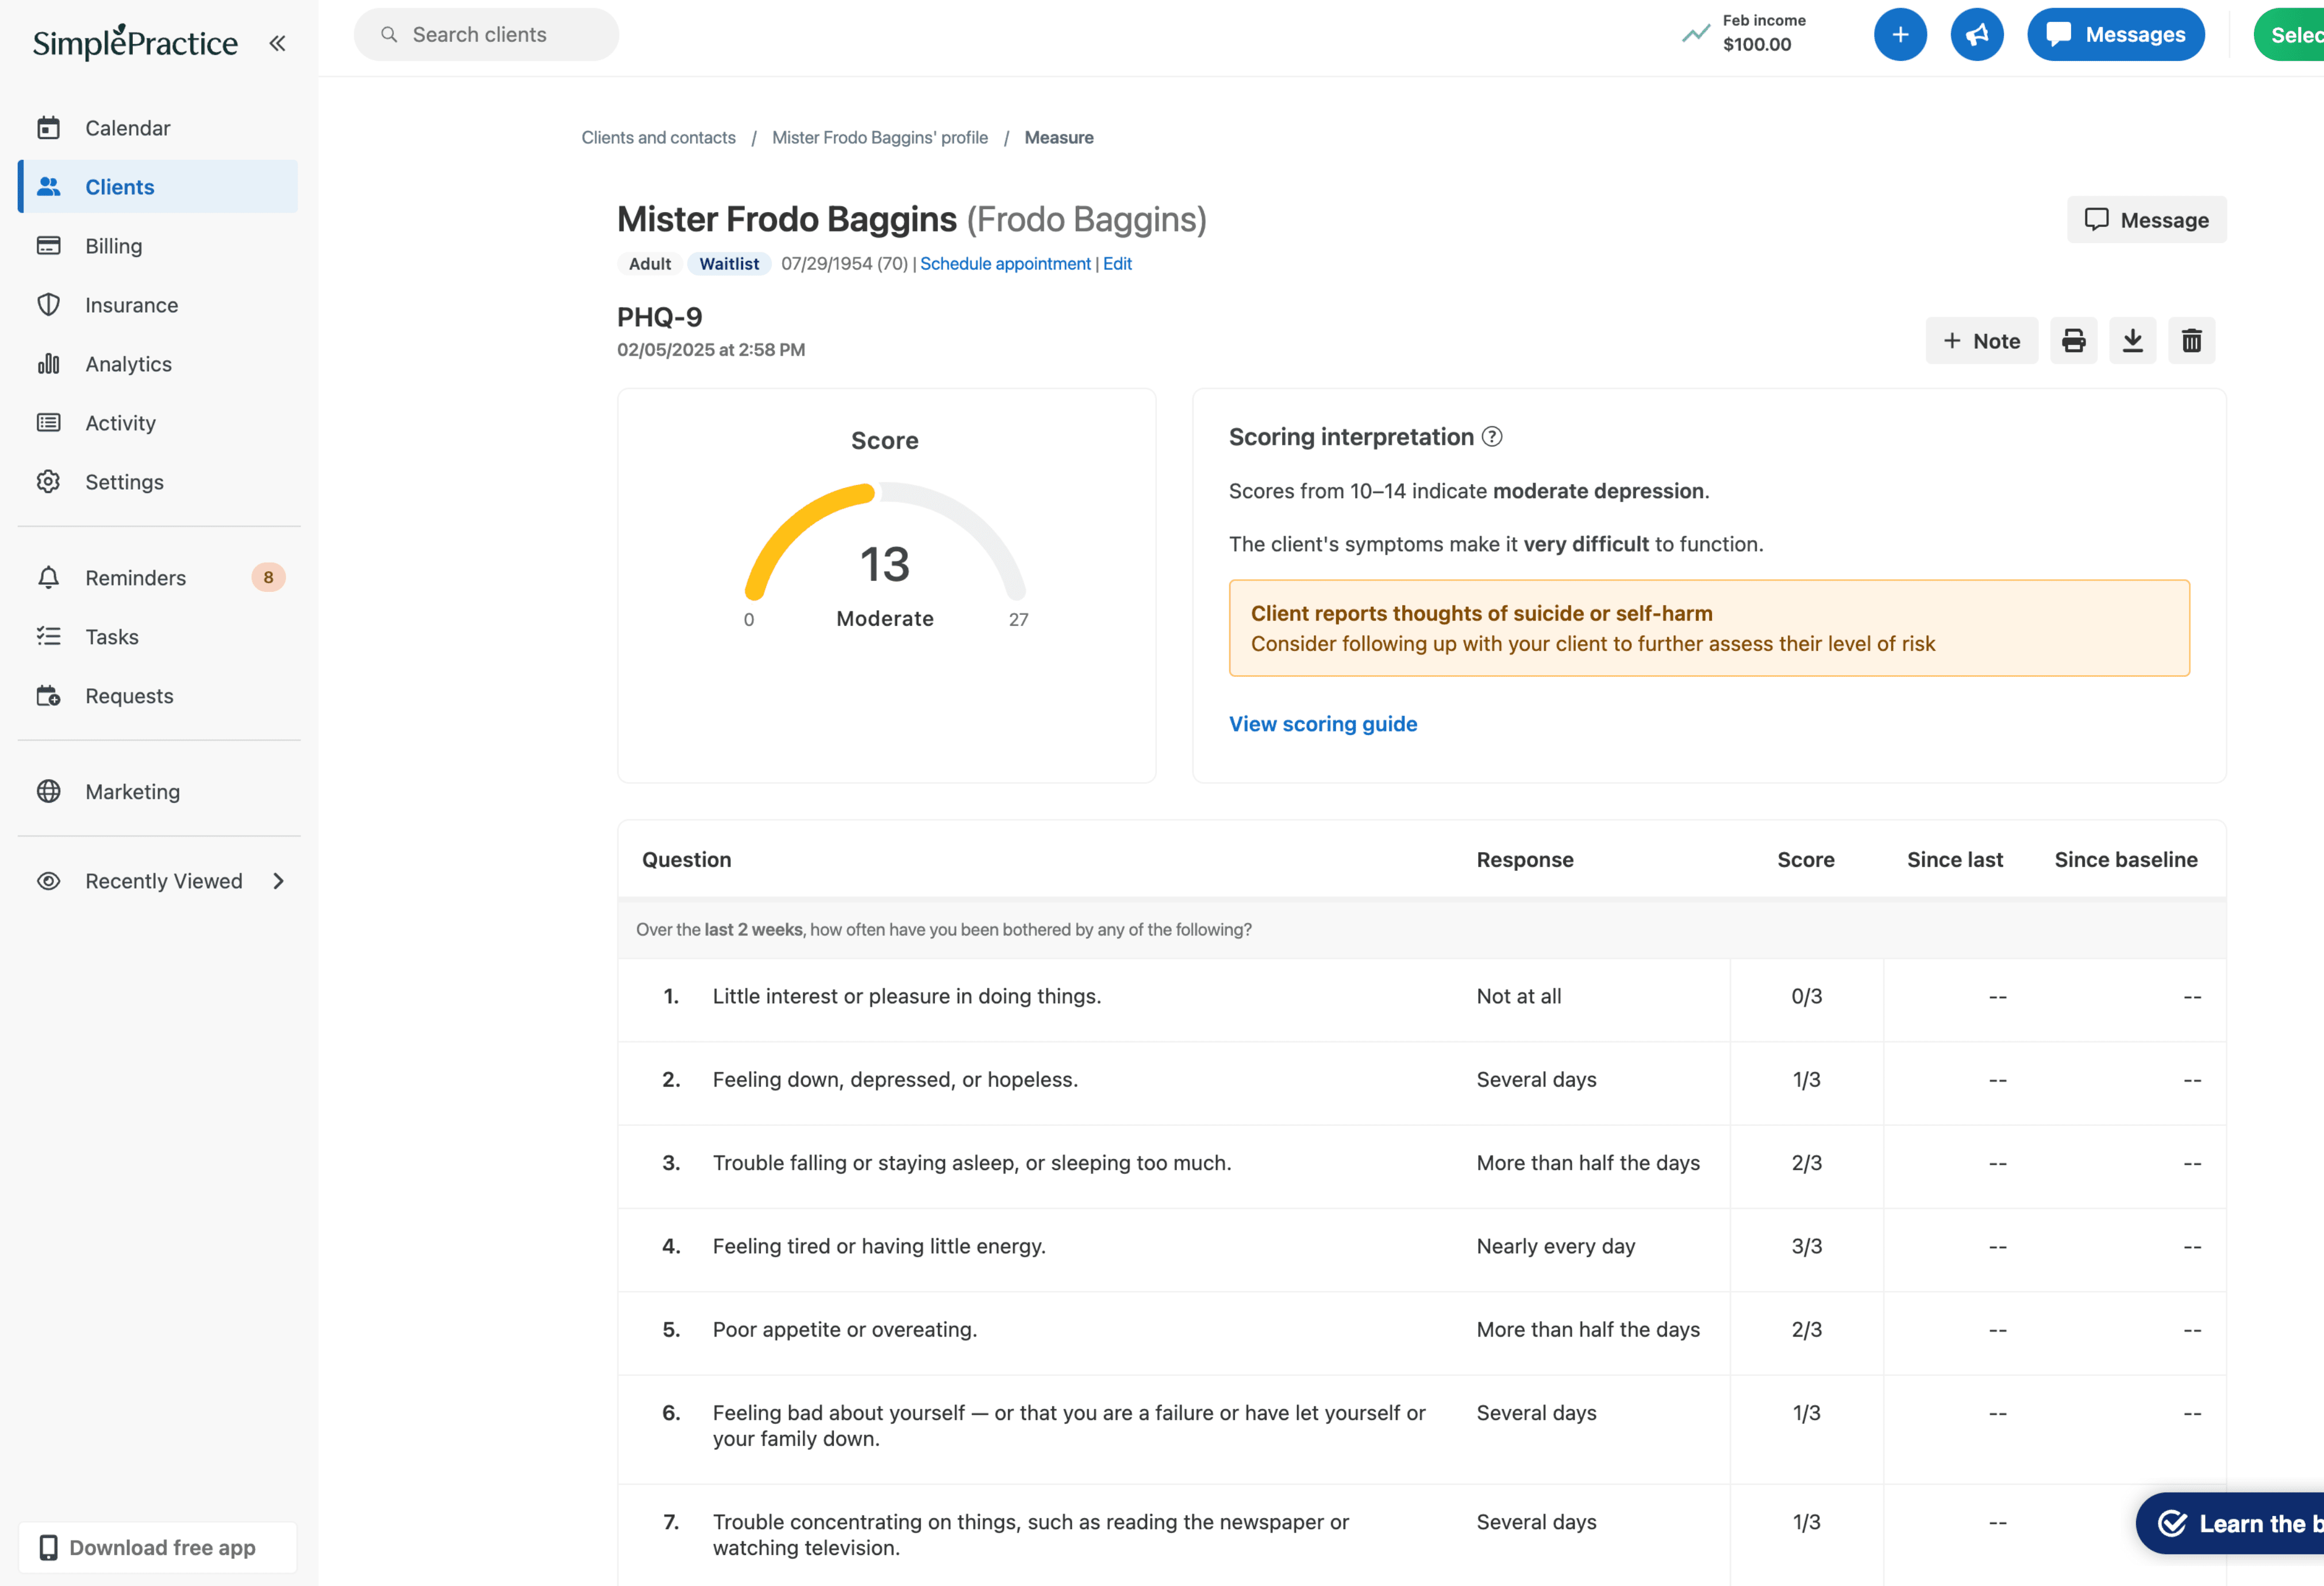The image size is (2324, 1586).
Task: Click Schedule appointment link
Action: (x=1004, y=264)
